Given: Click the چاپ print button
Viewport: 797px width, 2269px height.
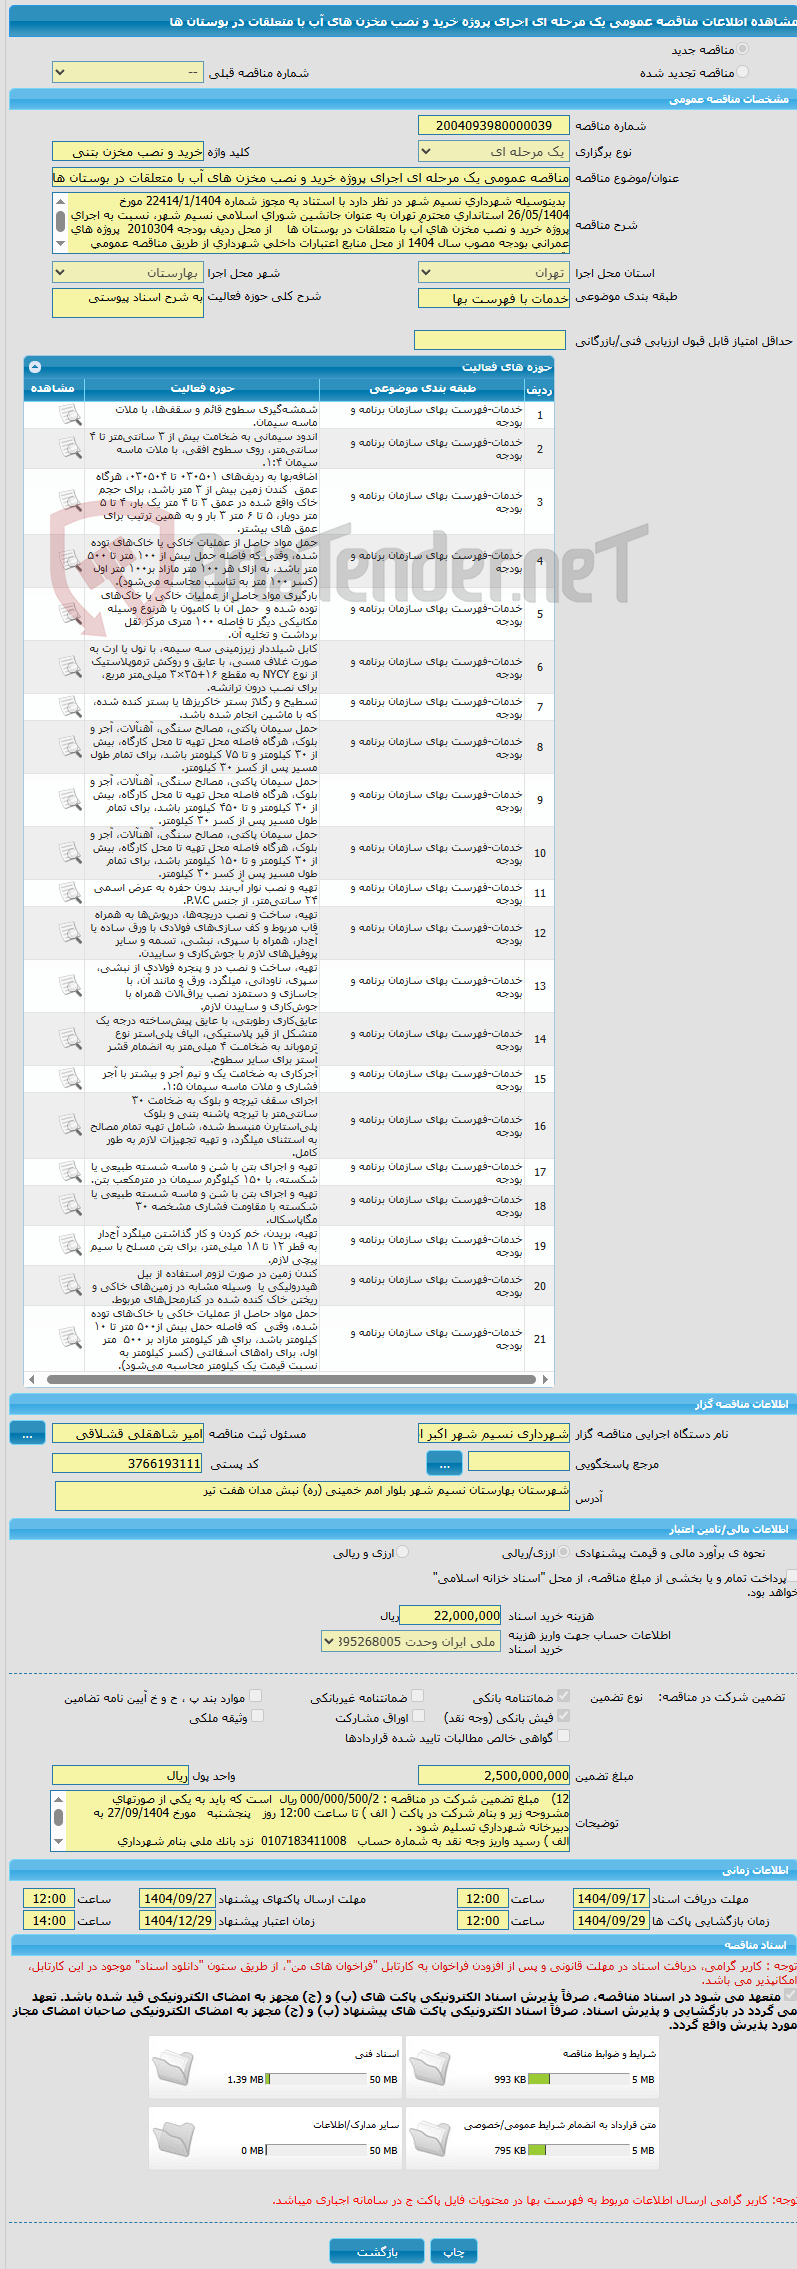Looking at the screenshot, I should tap(454, 2252).
